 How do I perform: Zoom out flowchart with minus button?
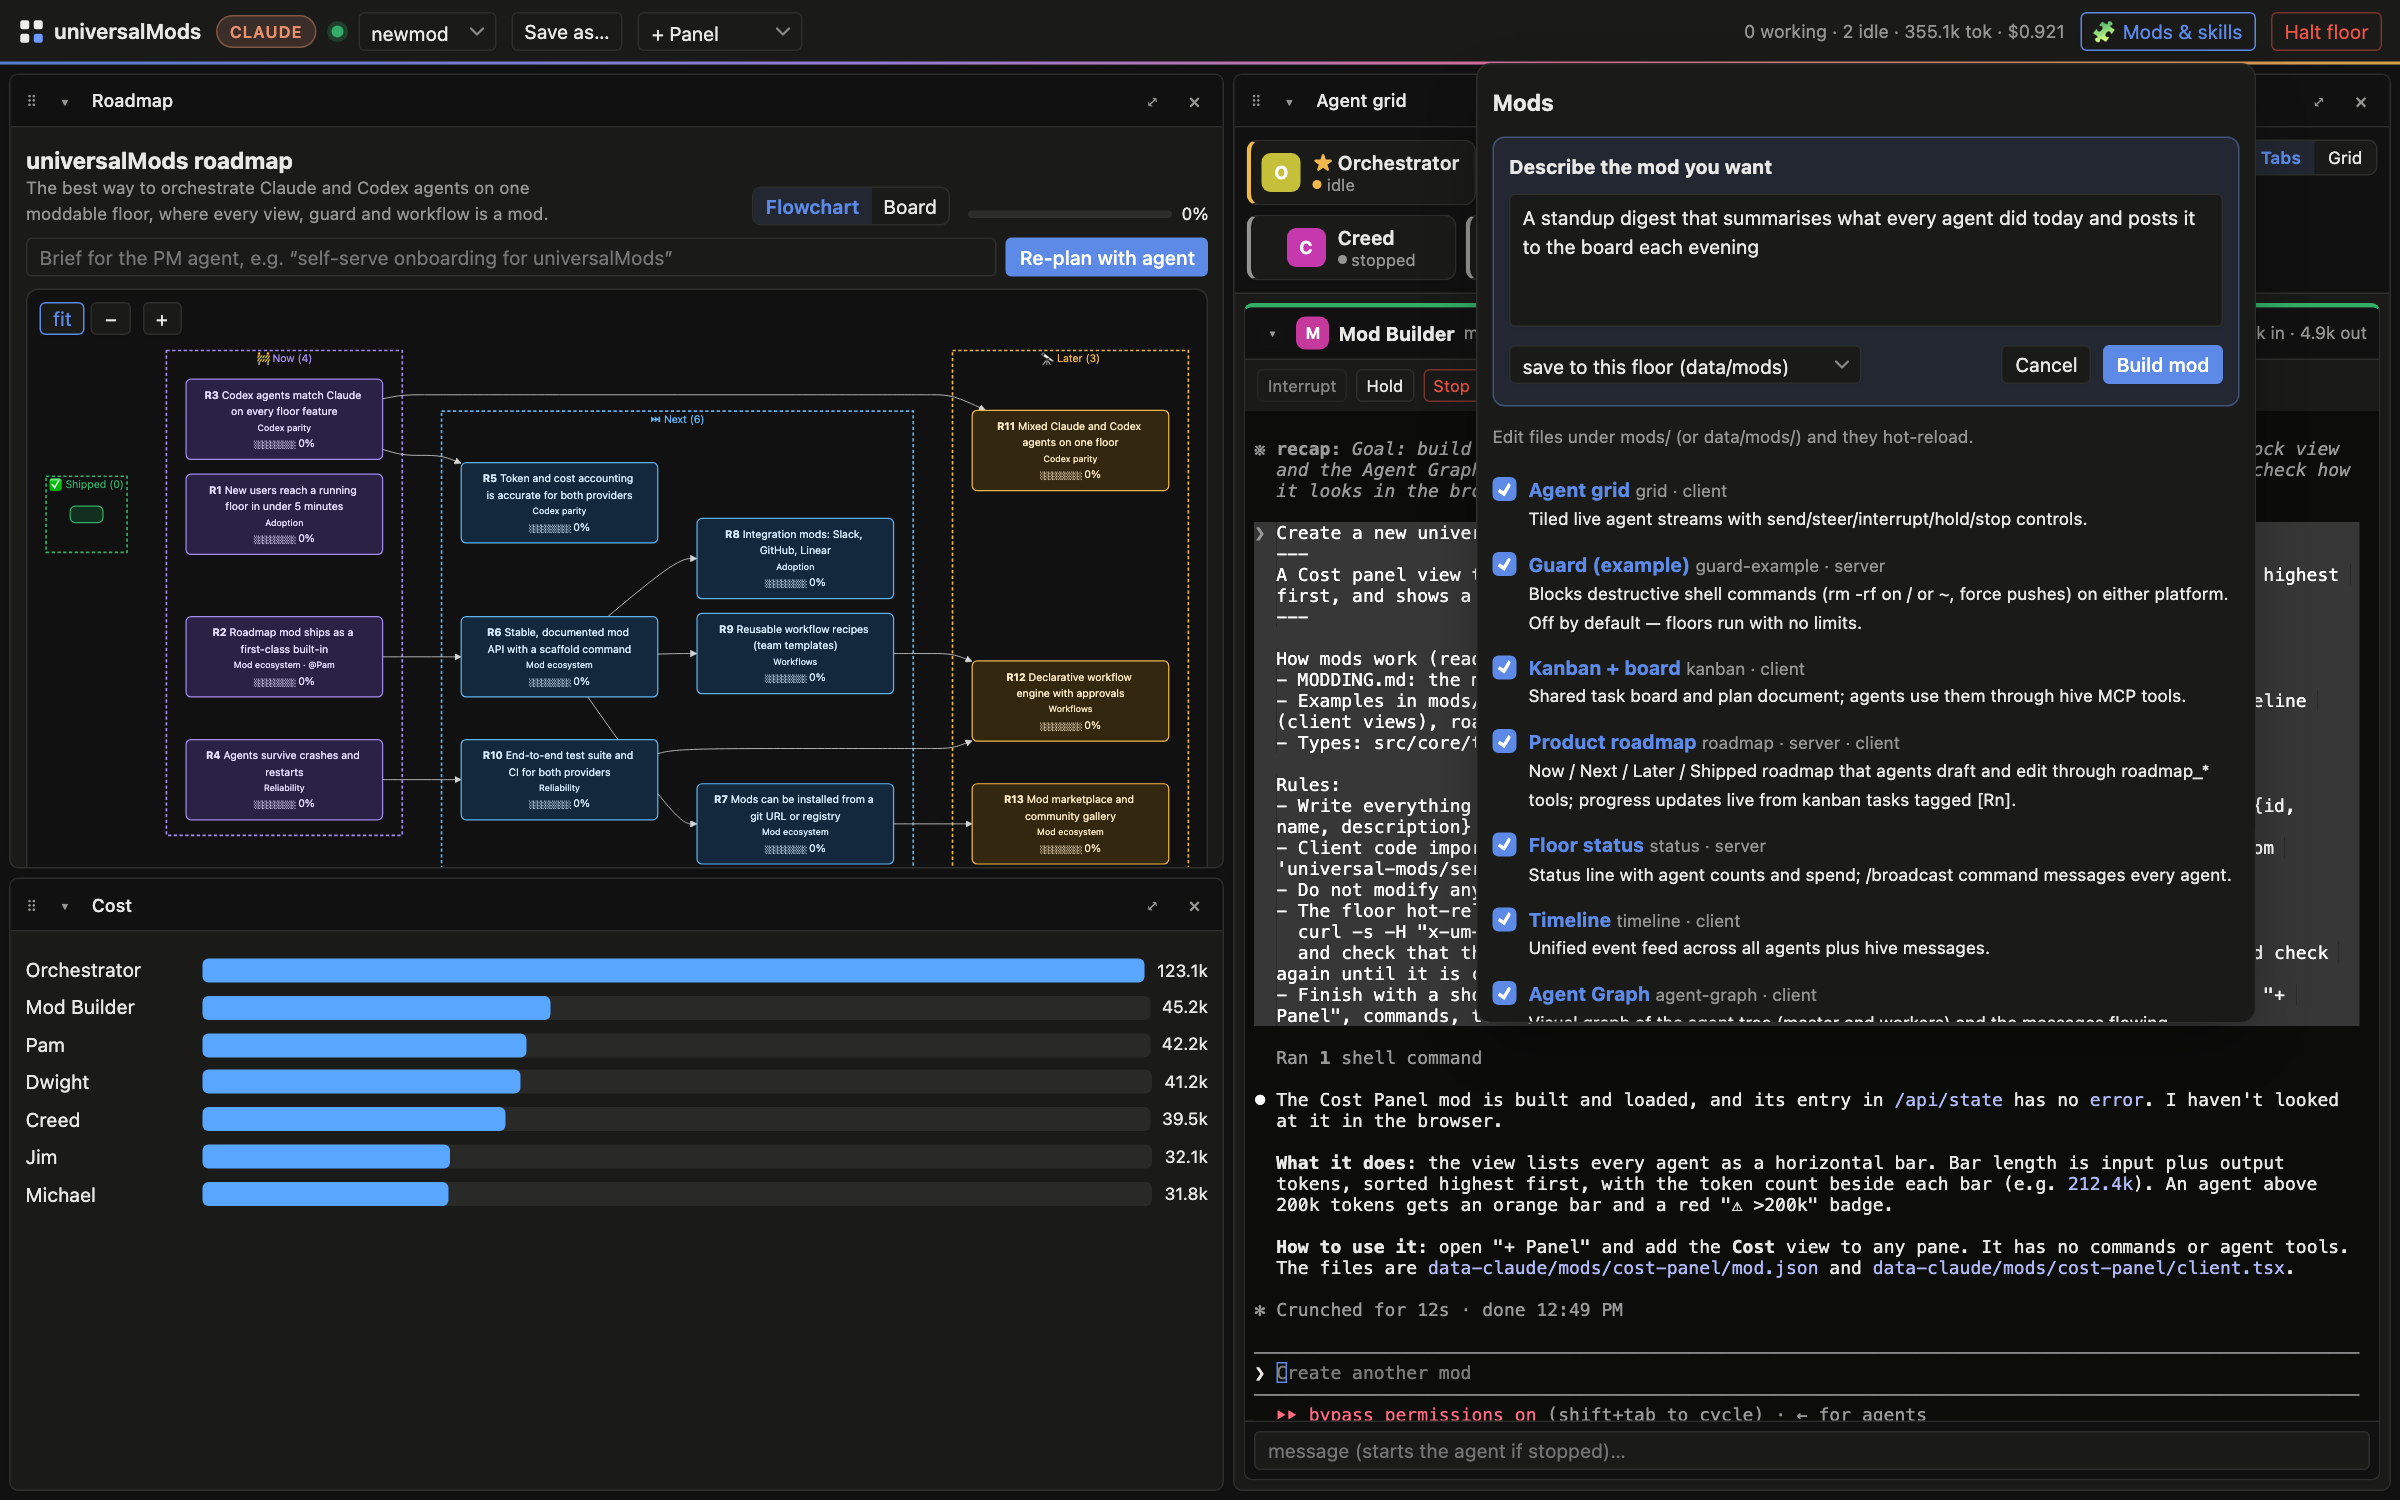click(x=111, y=320)
